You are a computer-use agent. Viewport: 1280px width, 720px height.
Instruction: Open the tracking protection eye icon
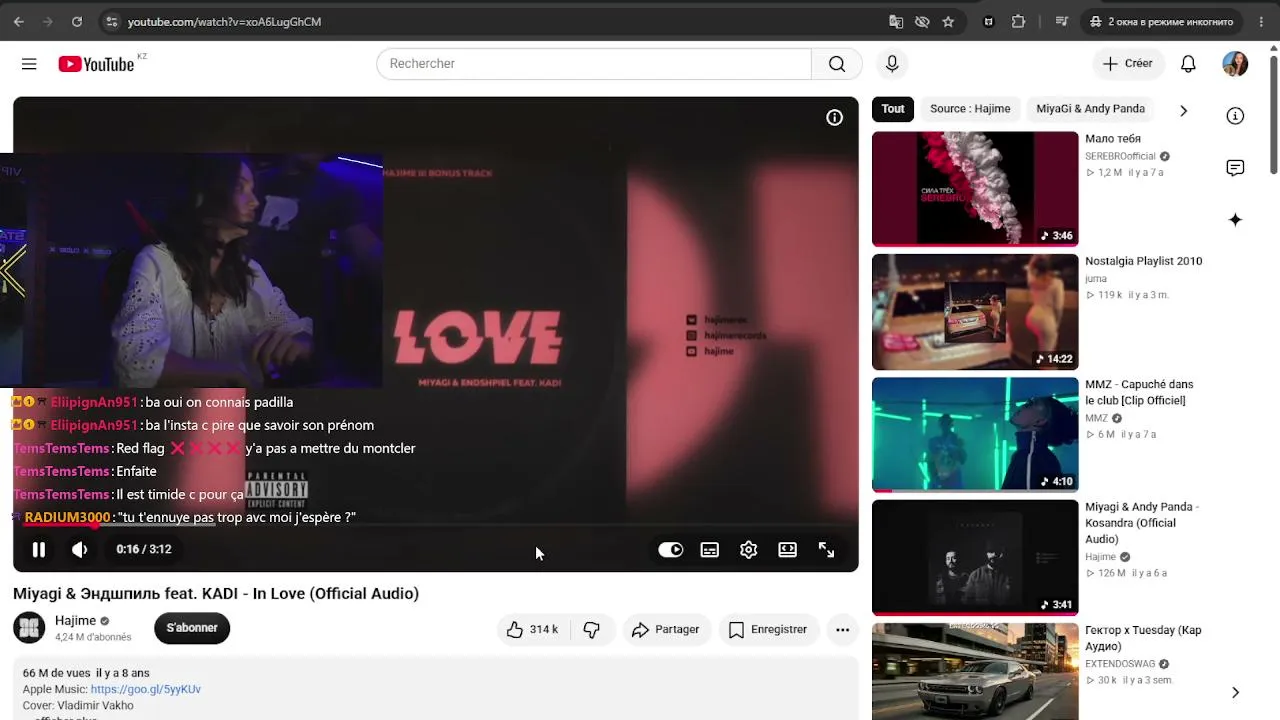pyautogui.click(x=922, y=21)
